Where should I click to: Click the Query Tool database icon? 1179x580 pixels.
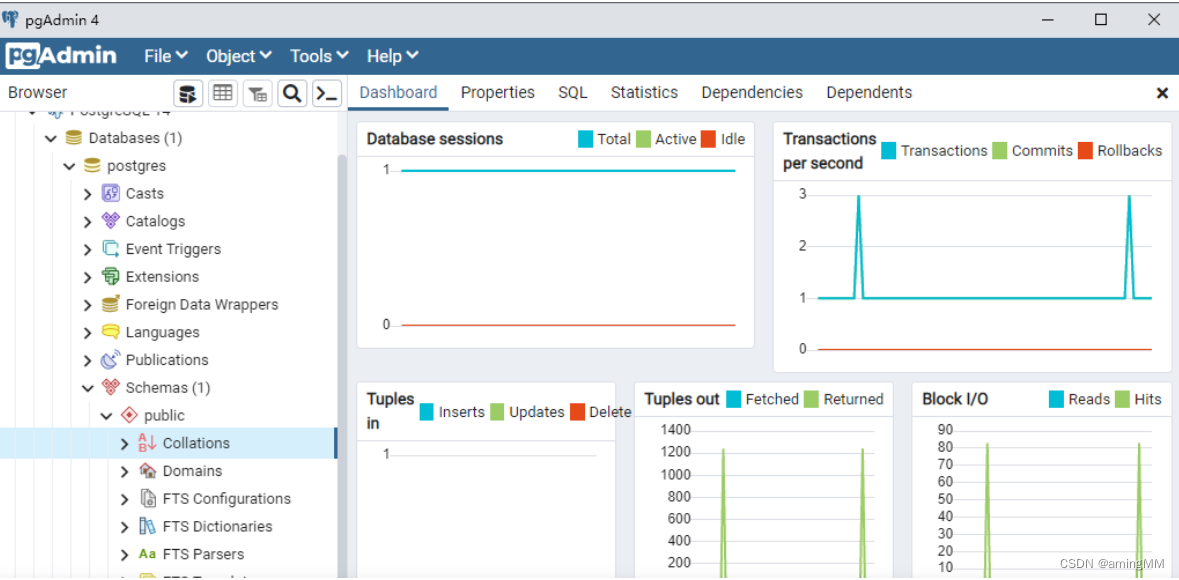(x=188, y=93)
